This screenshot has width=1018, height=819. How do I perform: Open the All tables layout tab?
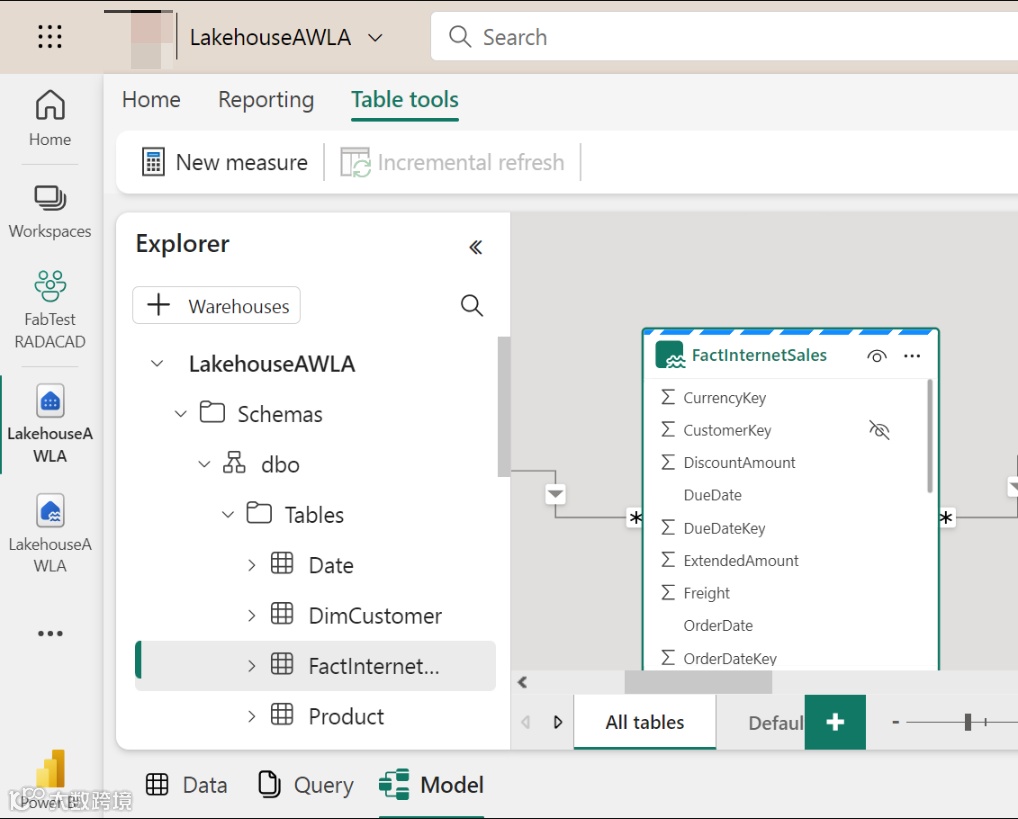point(645,722)
